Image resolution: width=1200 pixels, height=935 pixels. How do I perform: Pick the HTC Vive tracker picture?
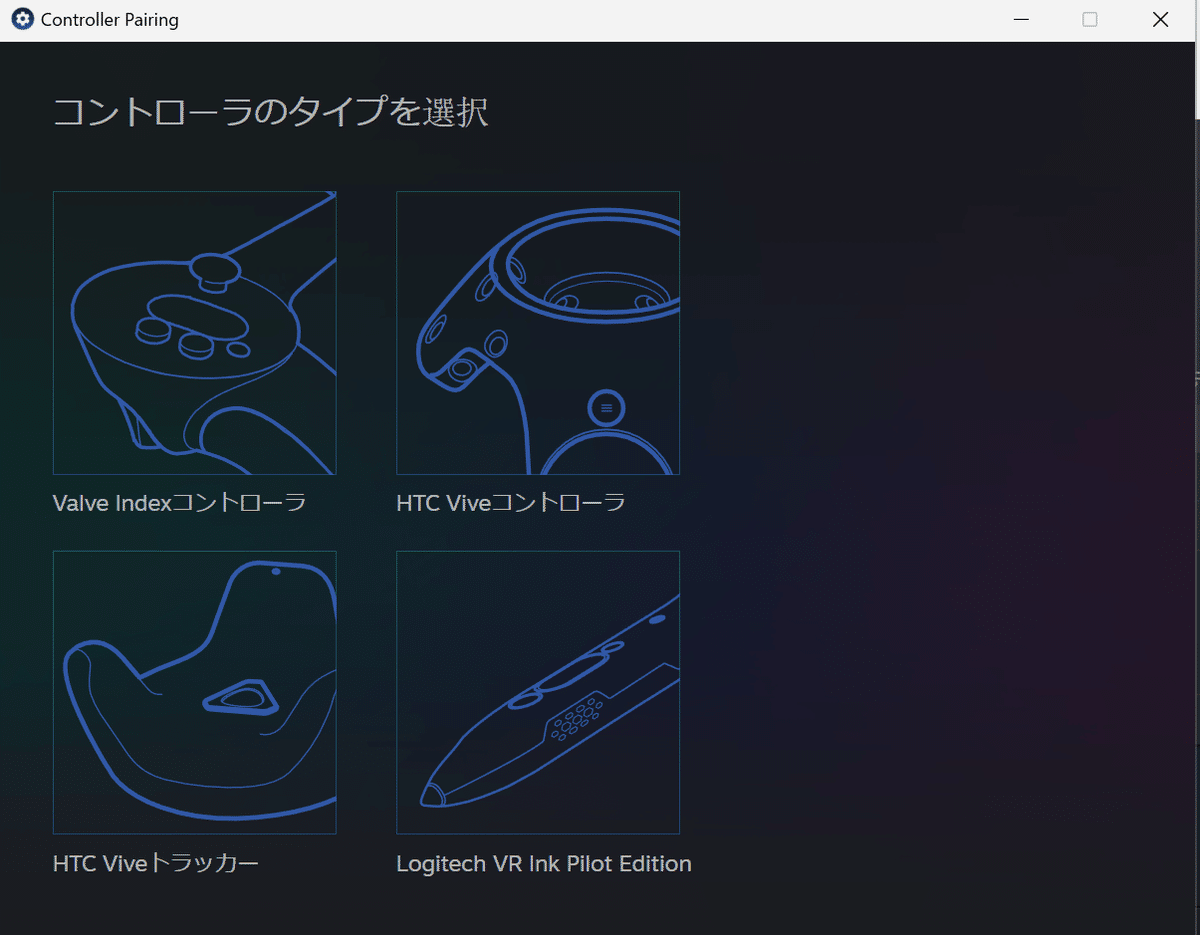coord(194,692)
